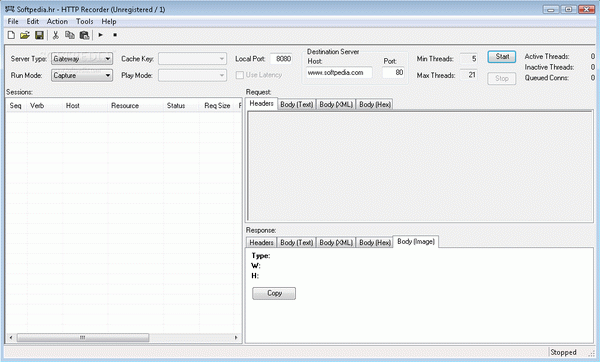Click the Active Threads label
The width and height of the screenshot is (600, 362).
pos(546,57)
